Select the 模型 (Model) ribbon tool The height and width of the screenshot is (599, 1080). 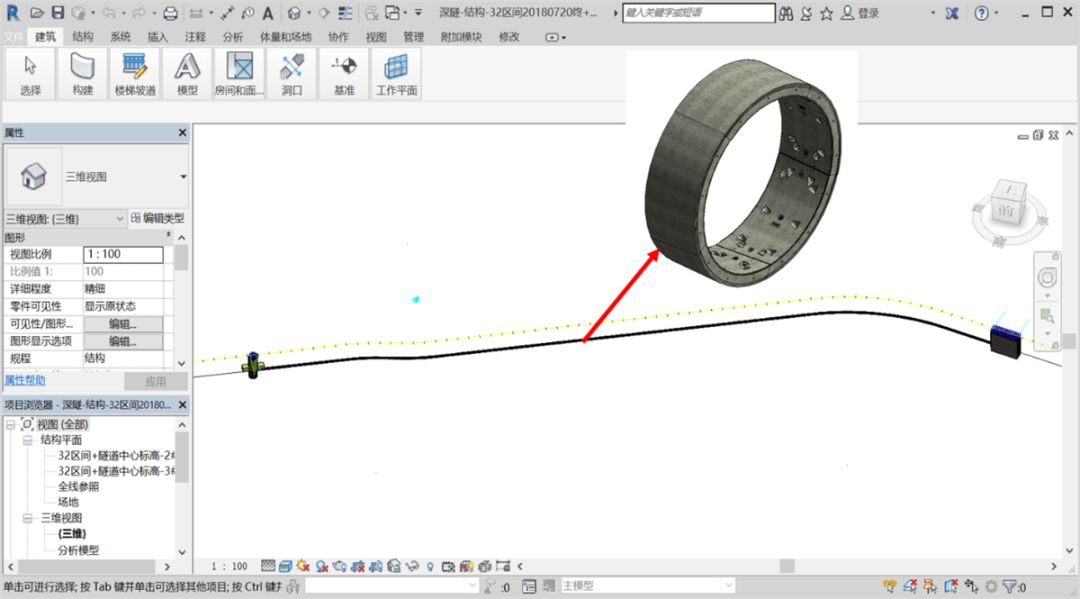187,73
